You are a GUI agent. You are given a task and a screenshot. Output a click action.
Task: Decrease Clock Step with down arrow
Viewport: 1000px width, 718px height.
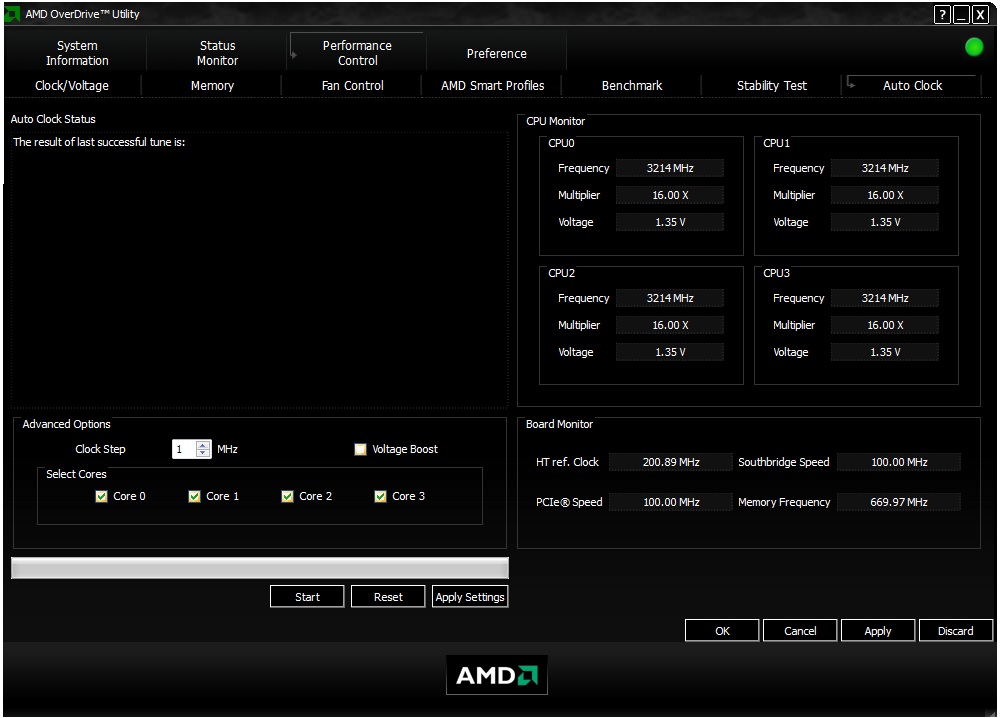pyautogui.click(x=203, y=453)
